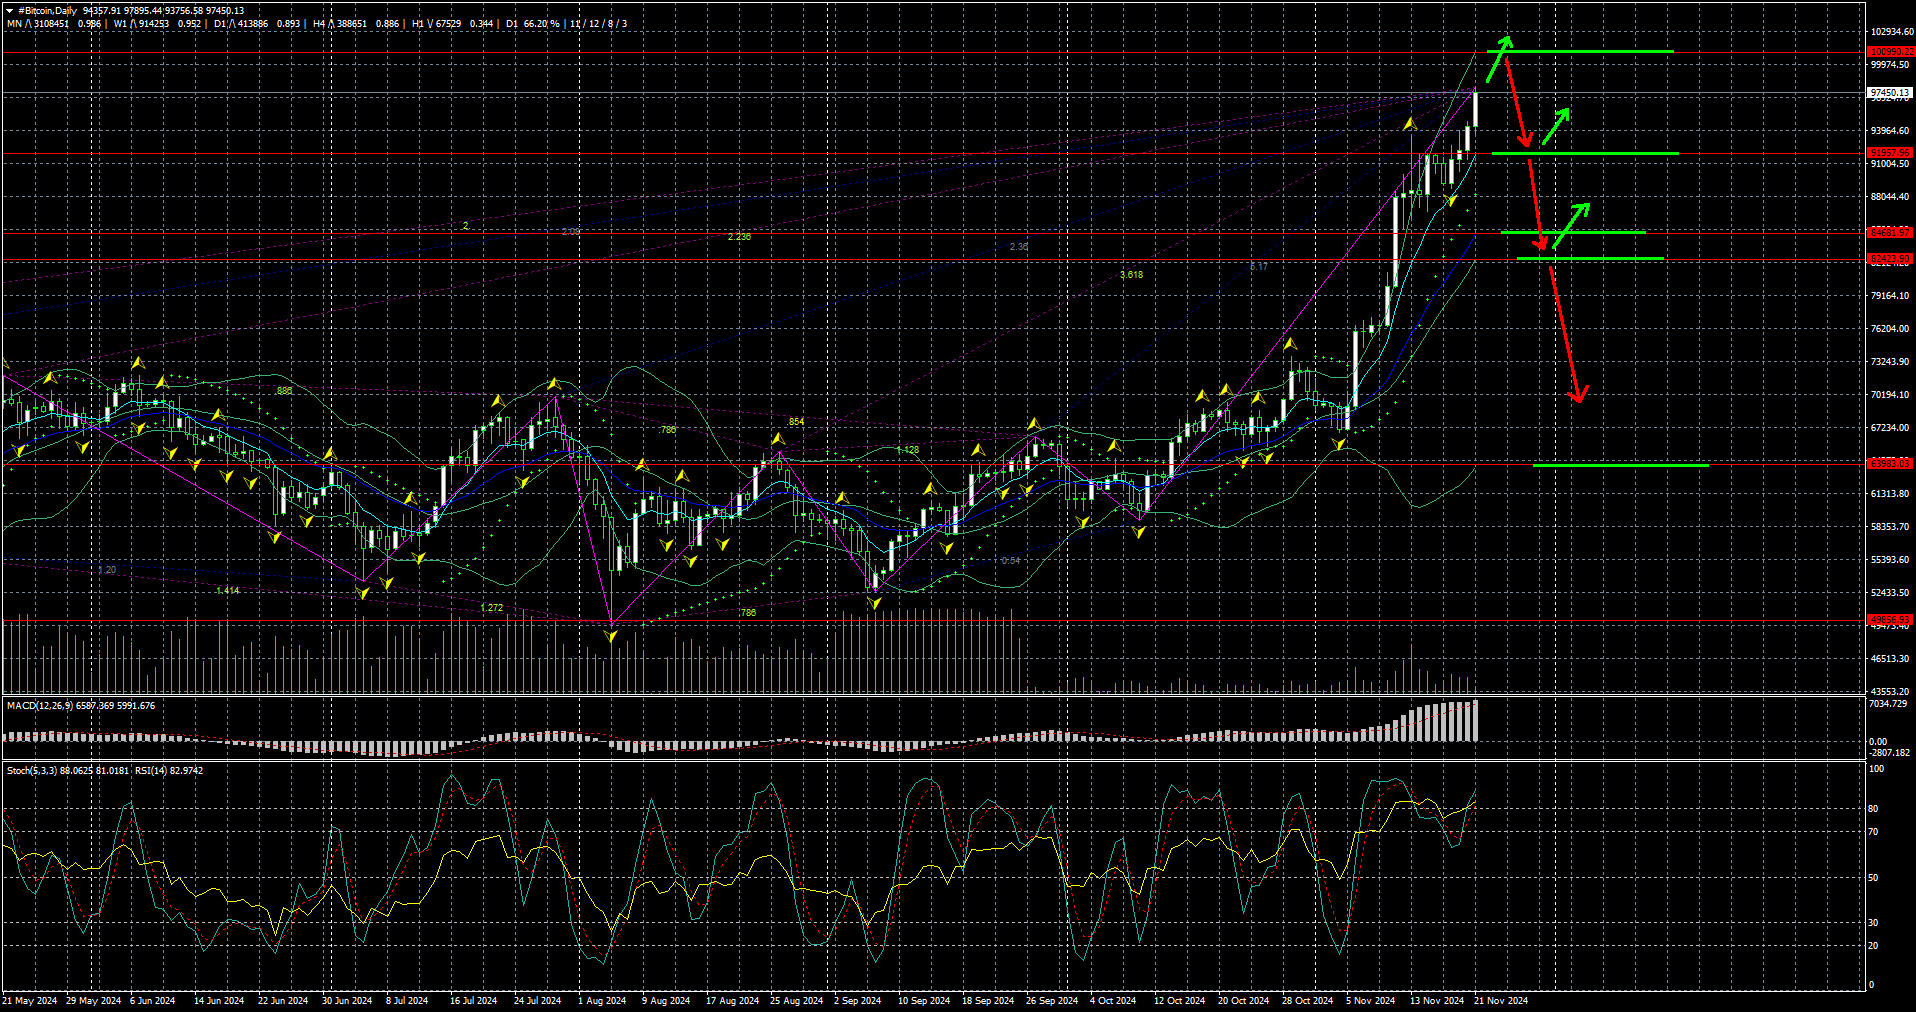
Task: Click the 58353.70 price scale label
Action: tap(1891, 527)
